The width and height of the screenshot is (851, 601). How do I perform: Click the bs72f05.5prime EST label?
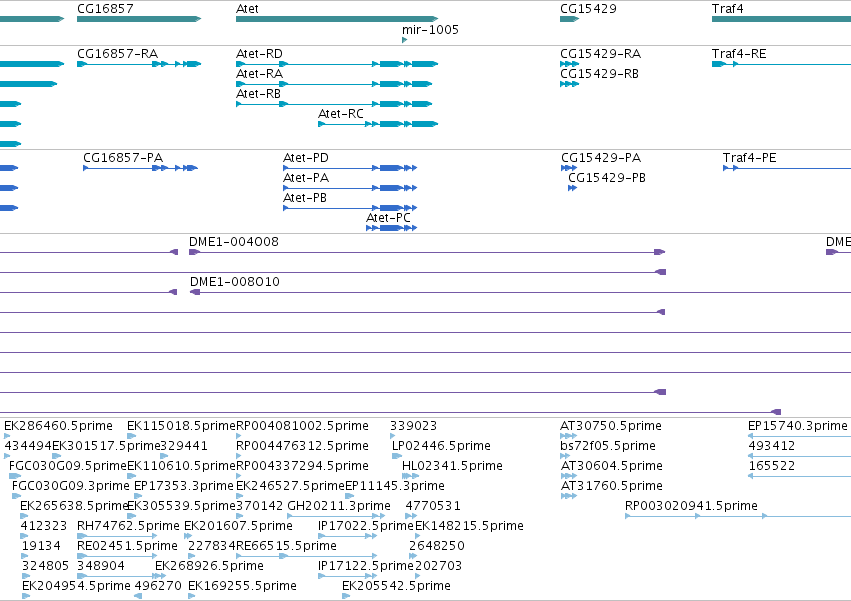point(608,446)
